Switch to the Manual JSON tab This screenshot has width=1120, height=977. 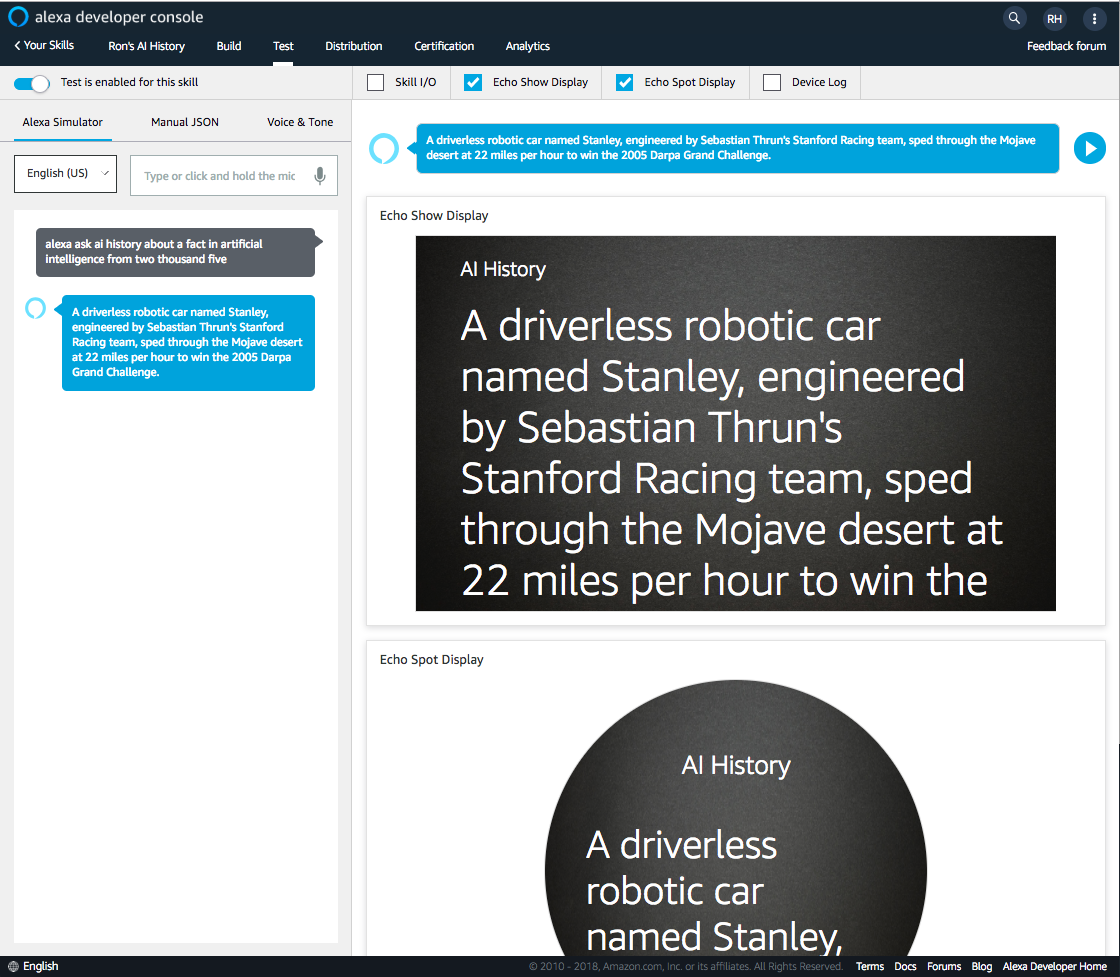click(x=185, y=122)
